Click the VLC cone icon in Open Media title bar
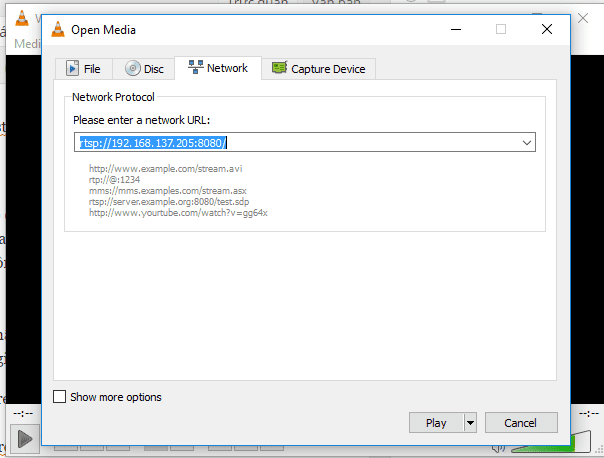Viewport: 604px width, 458px height. click(x=56, y=29)
